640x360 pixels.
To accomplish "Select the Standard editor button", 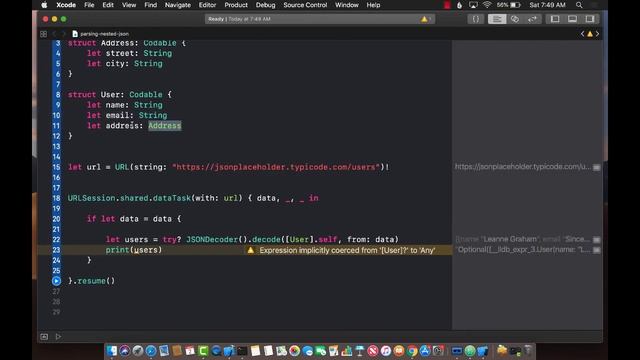I will coord(497,19).
